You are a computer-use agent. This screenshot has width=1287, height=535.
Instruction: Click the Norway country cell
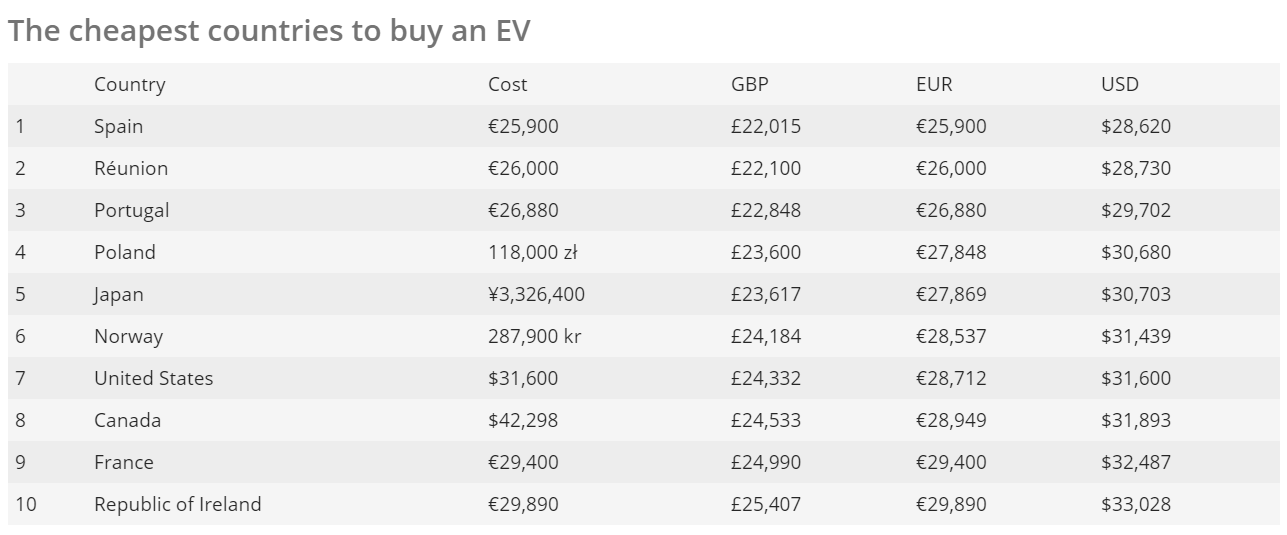coord(128,337)
